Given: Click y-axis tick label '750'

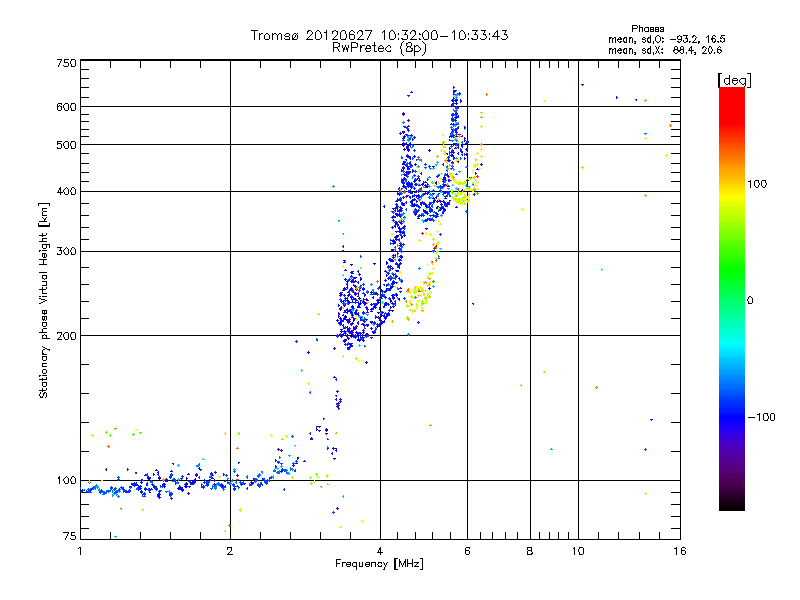Looking at the screenshot, I should tap(66, 63).
